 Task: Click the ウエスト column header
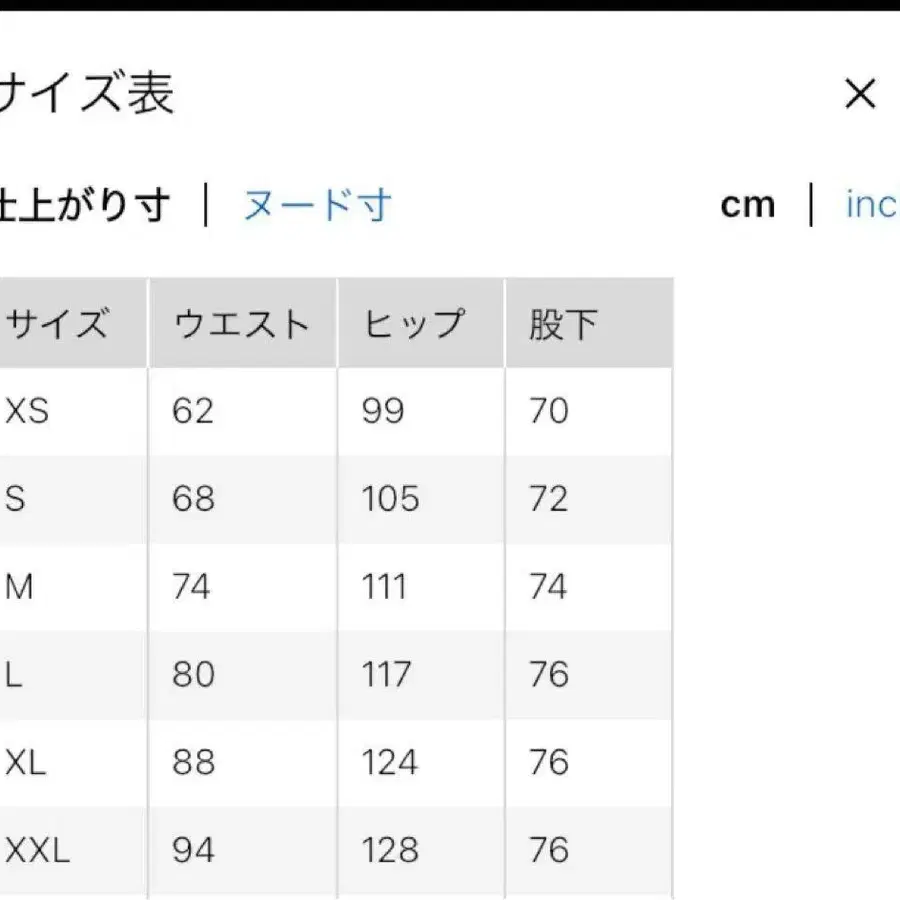pyautogui.click(x=241, y=321)
